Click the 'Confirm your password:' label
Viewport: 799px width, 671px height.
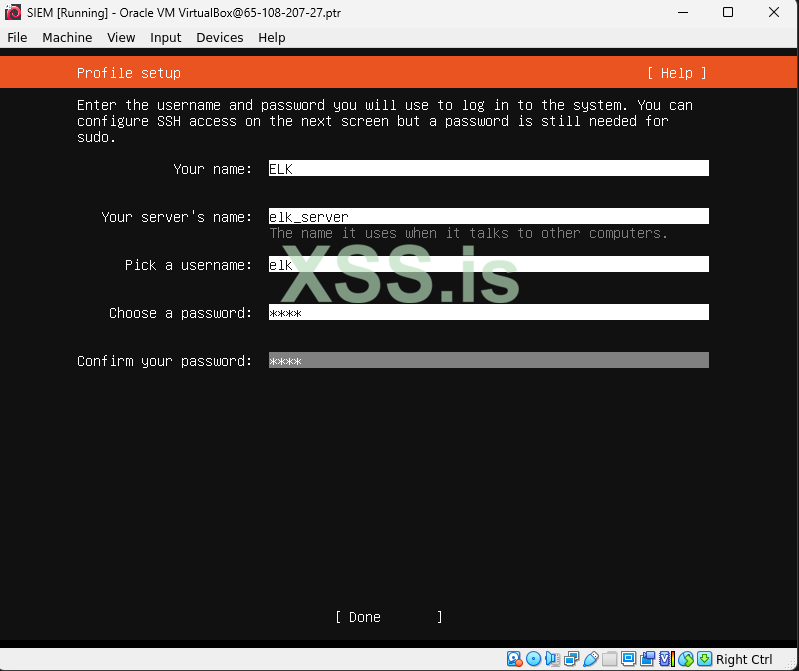[165, 361]
